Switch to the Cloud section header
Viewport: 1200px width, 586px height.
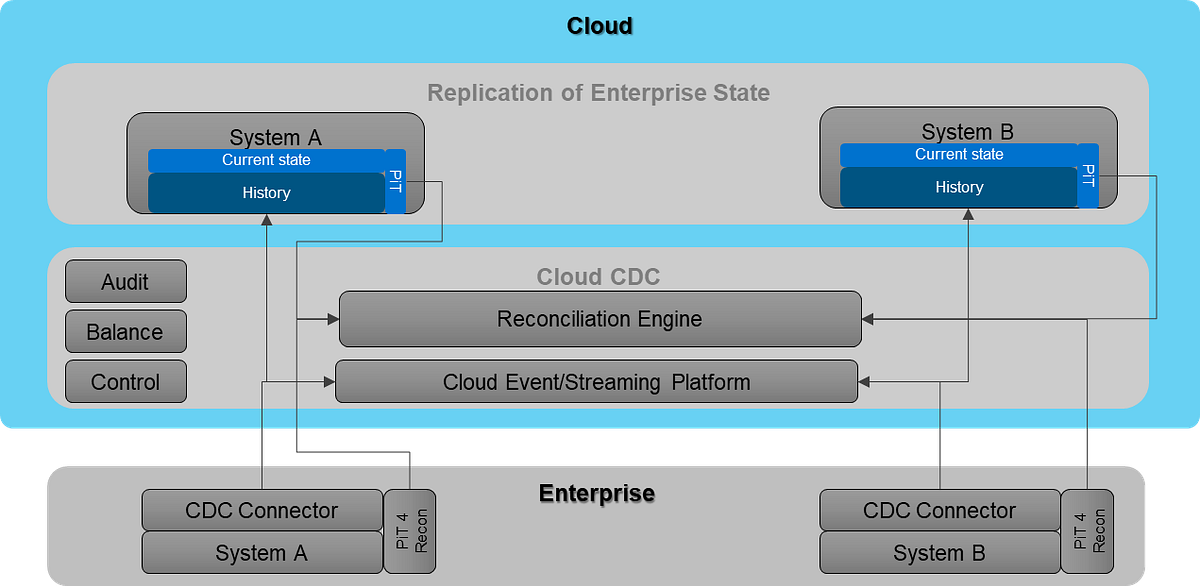click(x=599, y=26)
